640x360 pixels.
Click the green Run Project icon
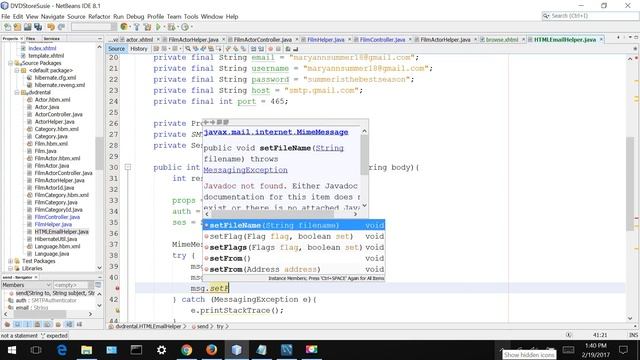158,27
